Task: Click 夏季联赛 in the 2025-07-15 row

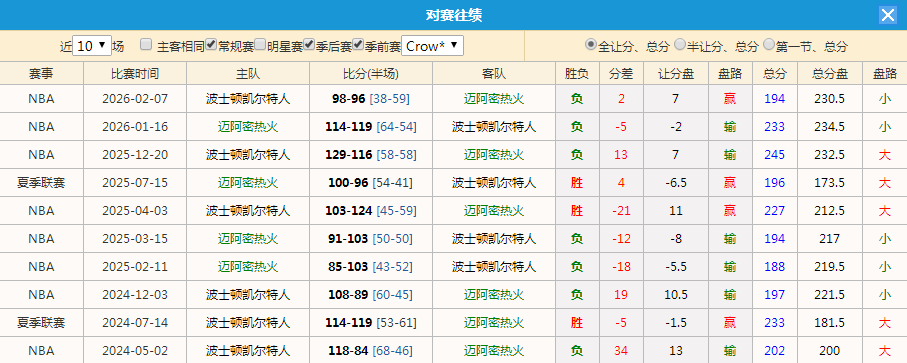Action: pos(41,183)
